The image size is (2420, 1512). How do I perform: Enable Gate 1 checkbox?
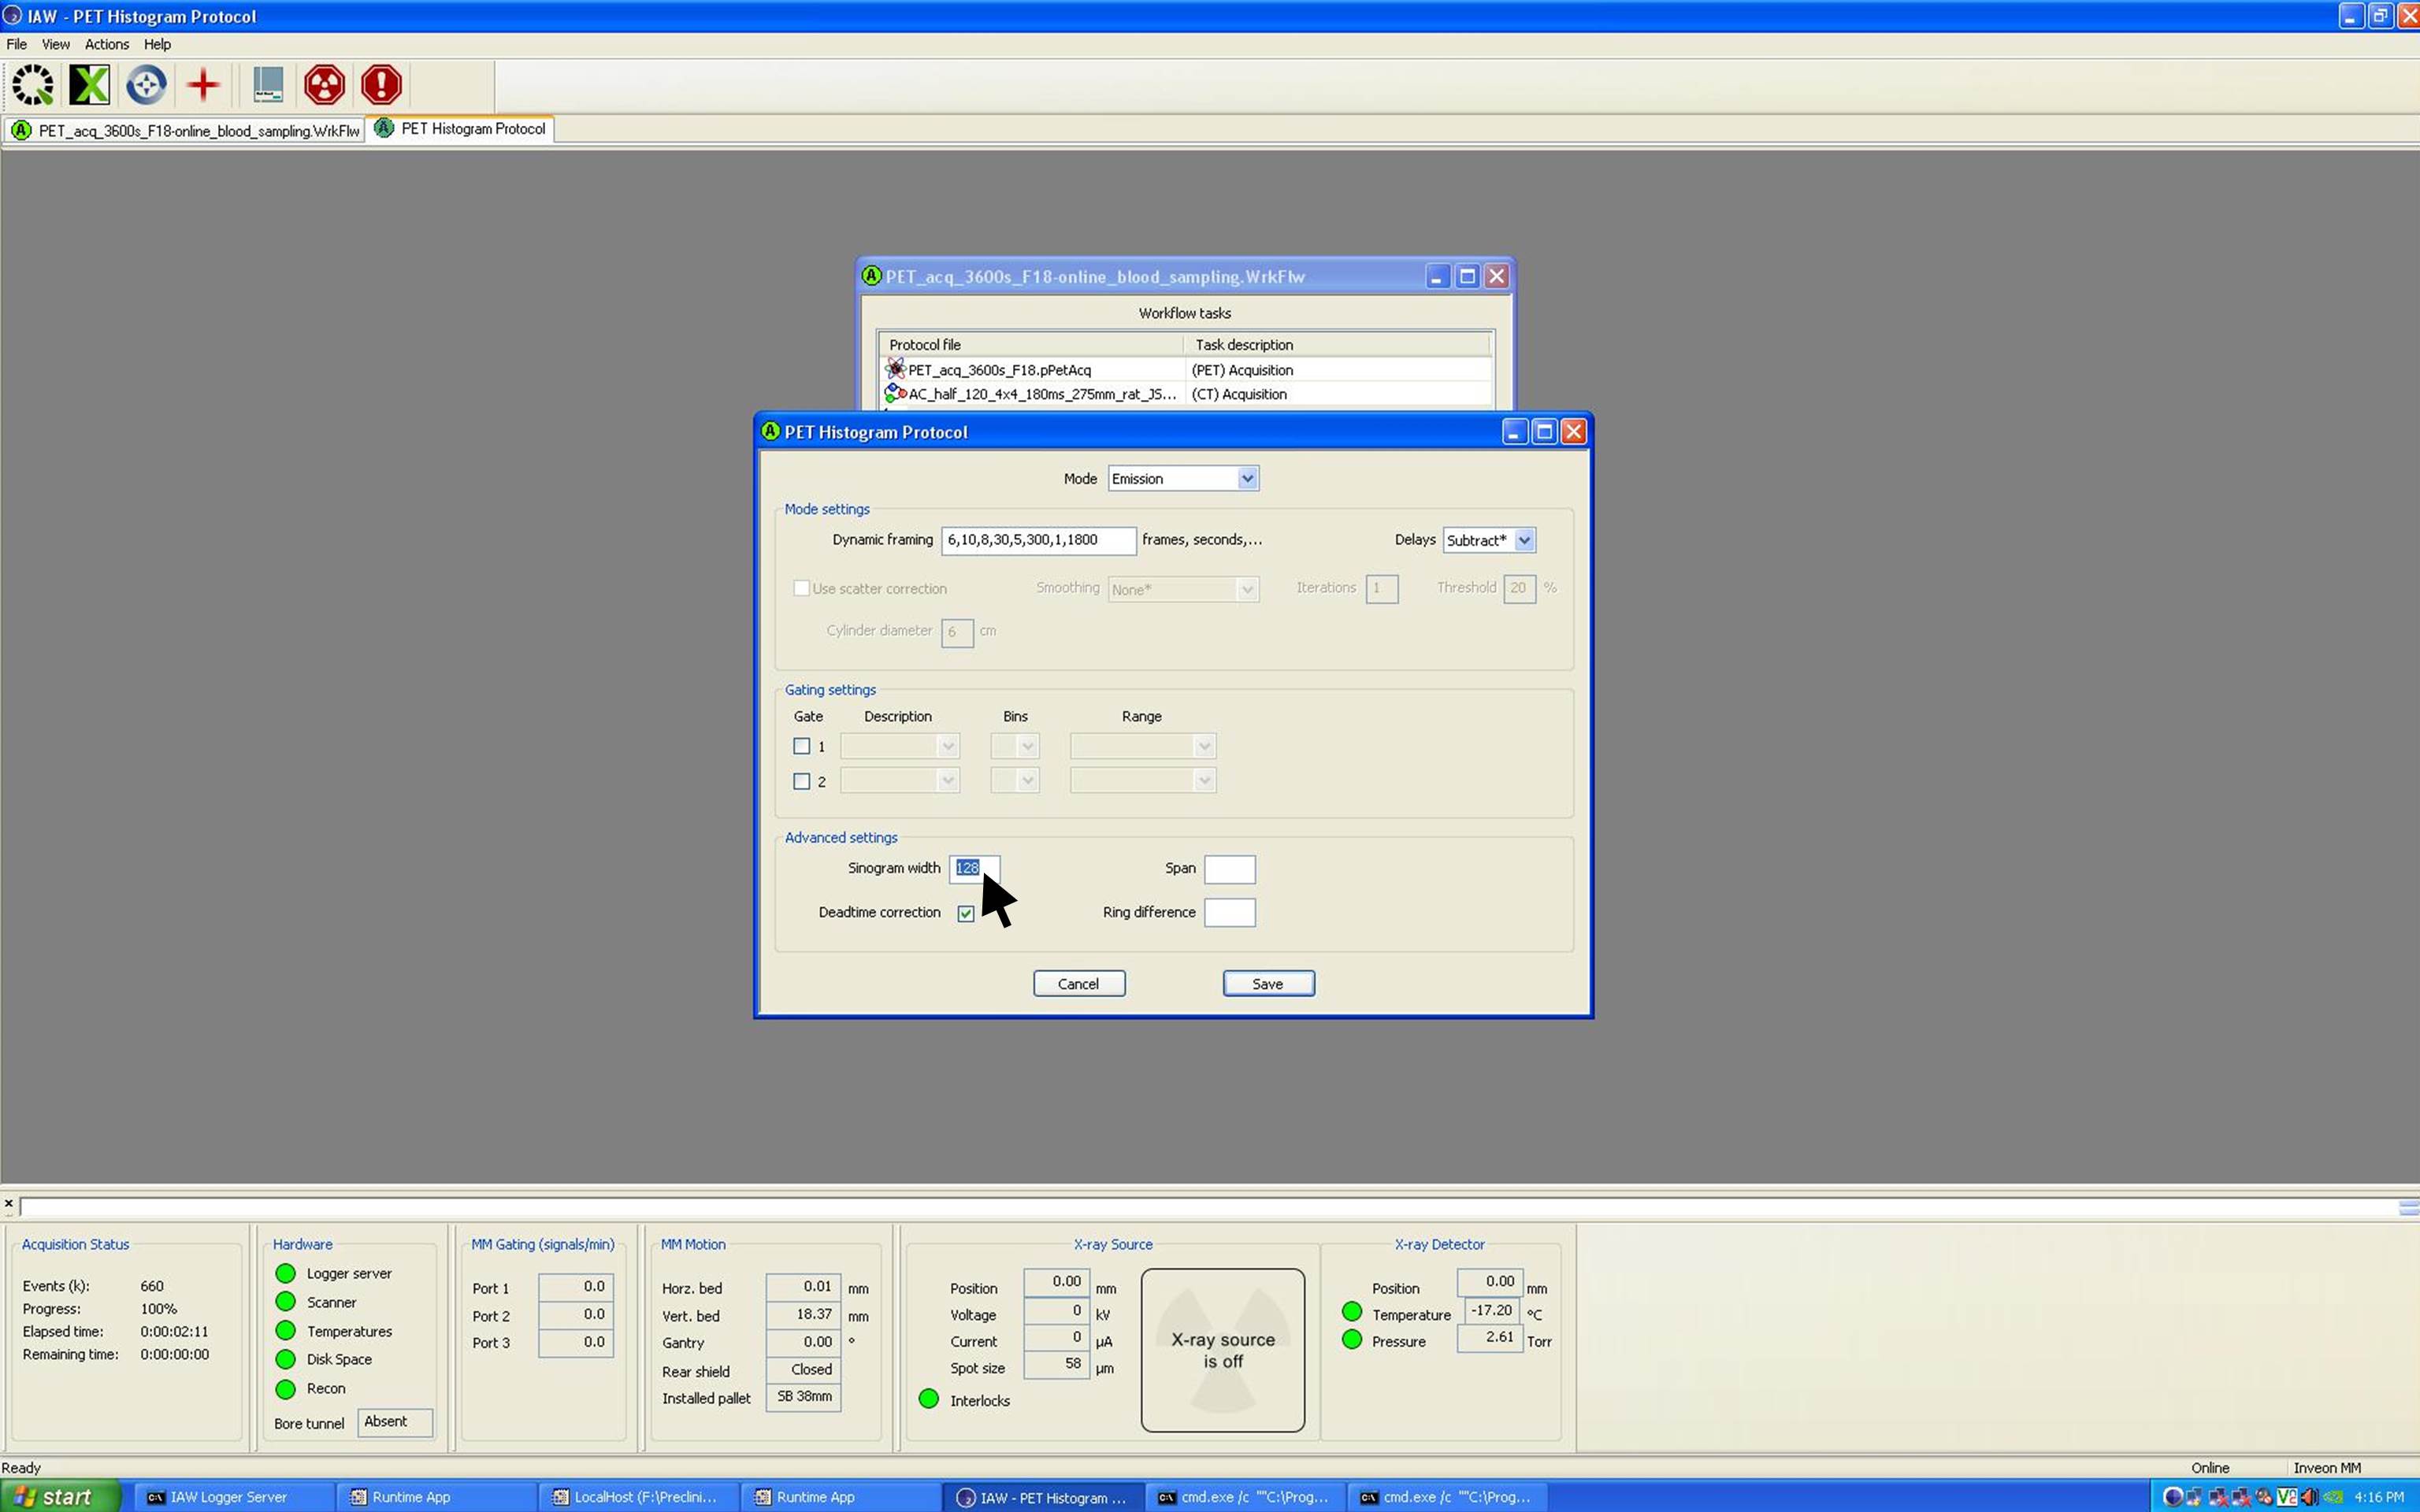click(801, 746)
